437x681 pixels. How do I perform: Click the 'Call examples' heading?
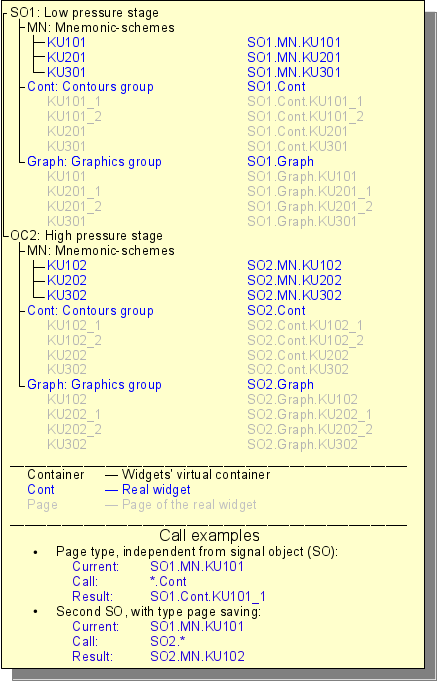point(209,535)
